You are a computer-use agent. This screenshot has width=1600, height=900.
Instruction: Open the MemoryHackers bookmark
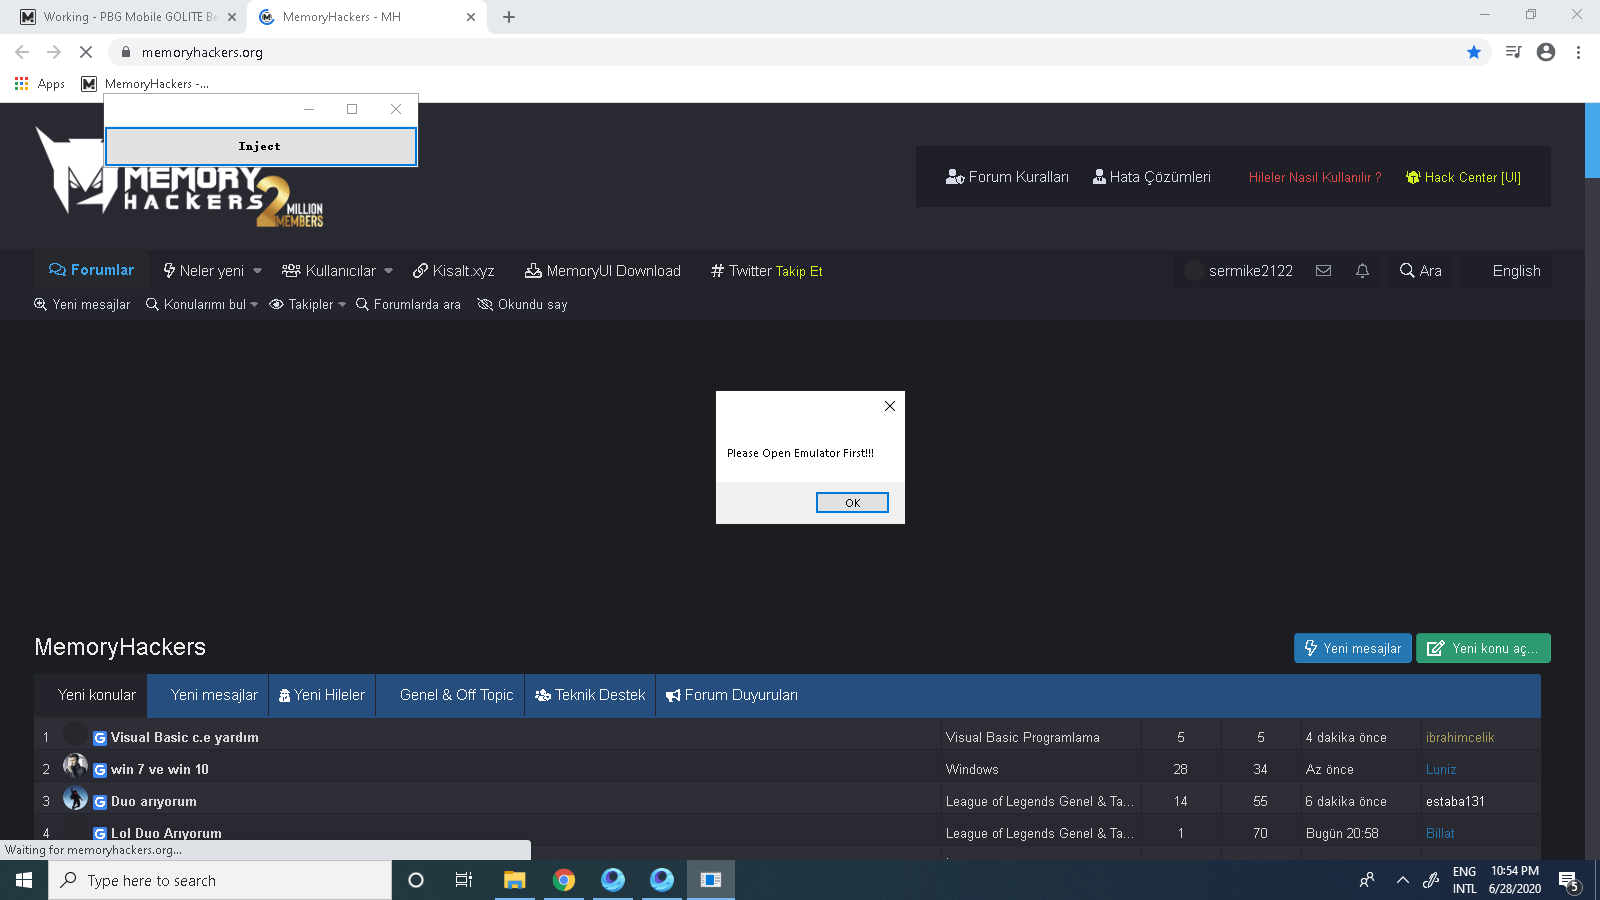[x=145, y=84]
